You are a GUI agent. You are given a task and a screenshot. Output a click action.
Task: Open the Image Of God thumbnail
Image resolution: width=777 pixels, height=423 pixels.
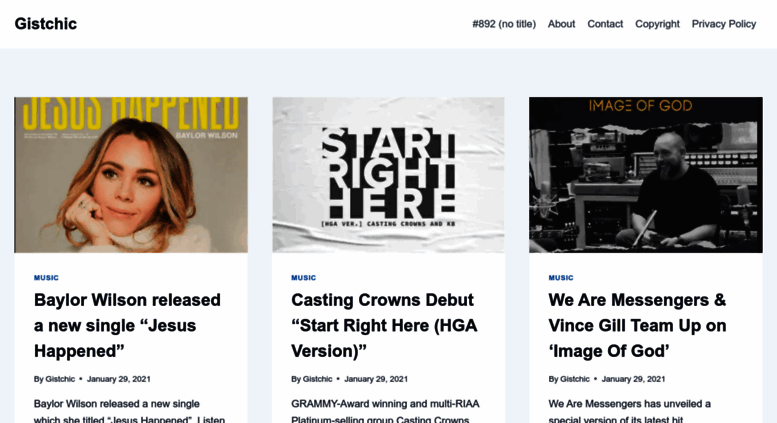[646, 175]
